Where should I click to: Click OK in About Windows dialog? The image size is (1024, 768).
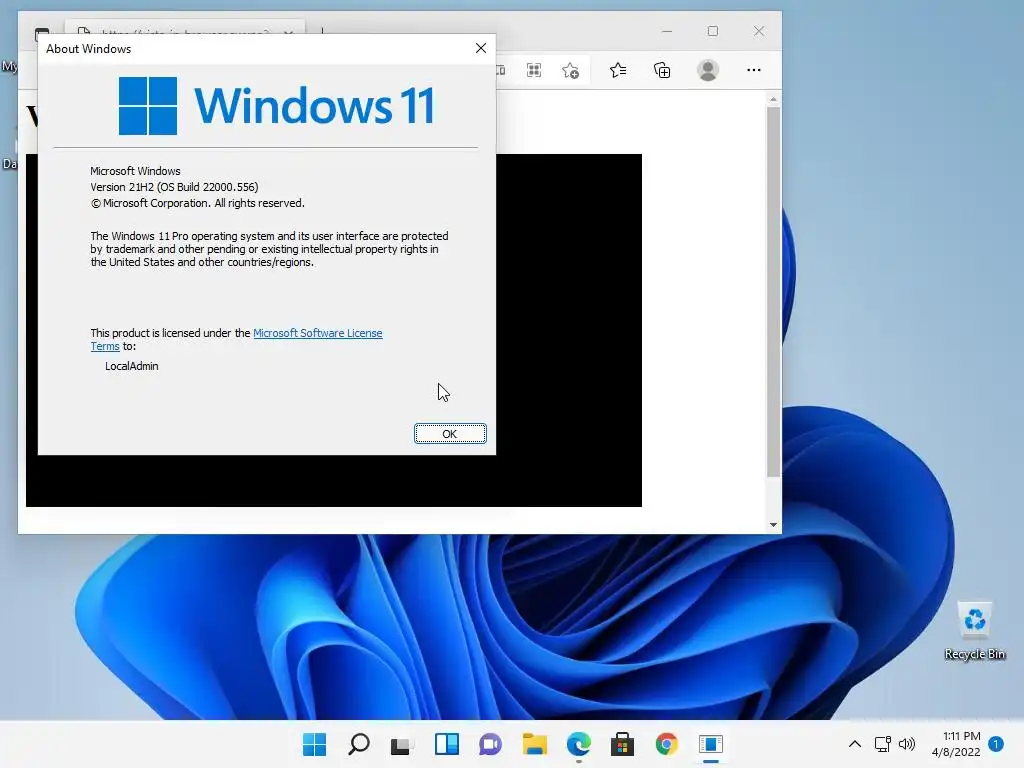tap(450, 434)
